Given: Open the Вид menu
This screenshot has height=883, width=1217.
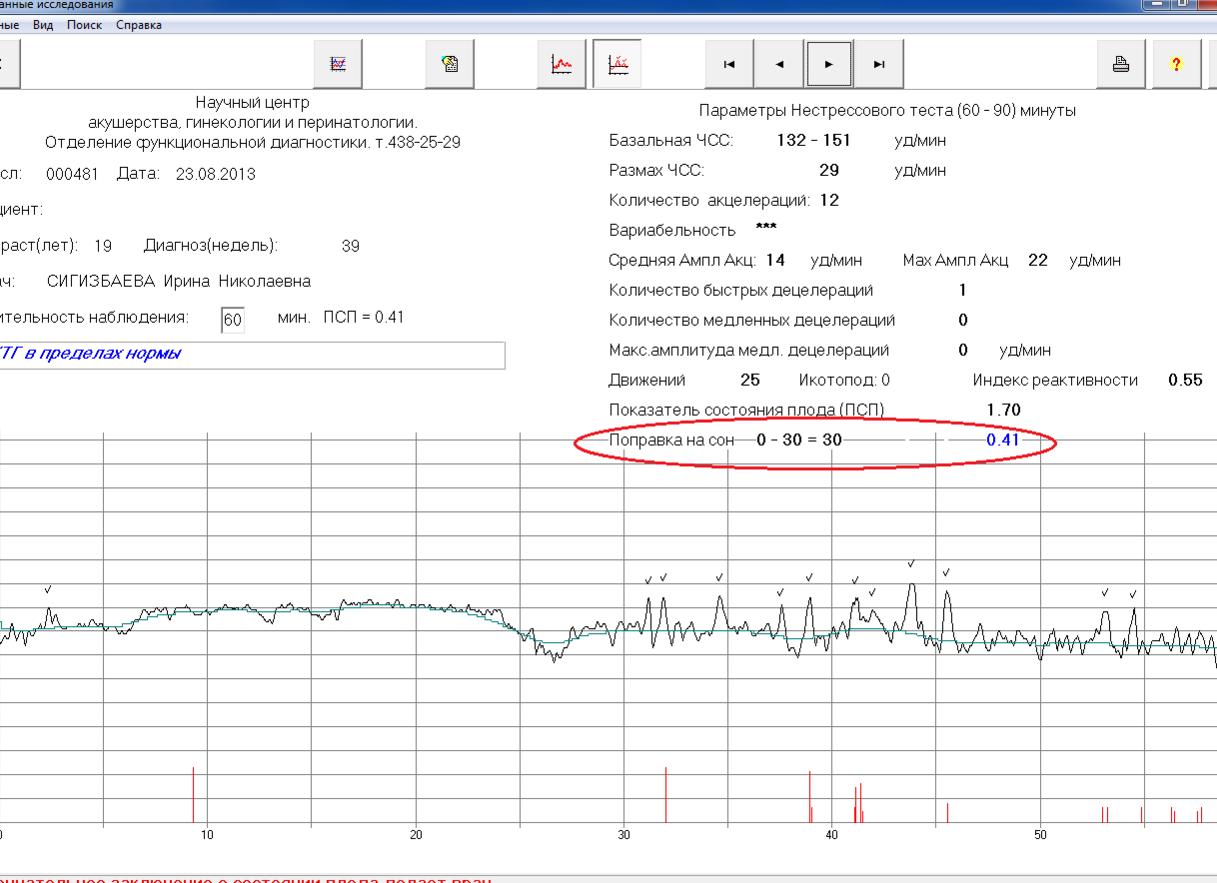Looking at the screenshot, I should coord(44,25).
